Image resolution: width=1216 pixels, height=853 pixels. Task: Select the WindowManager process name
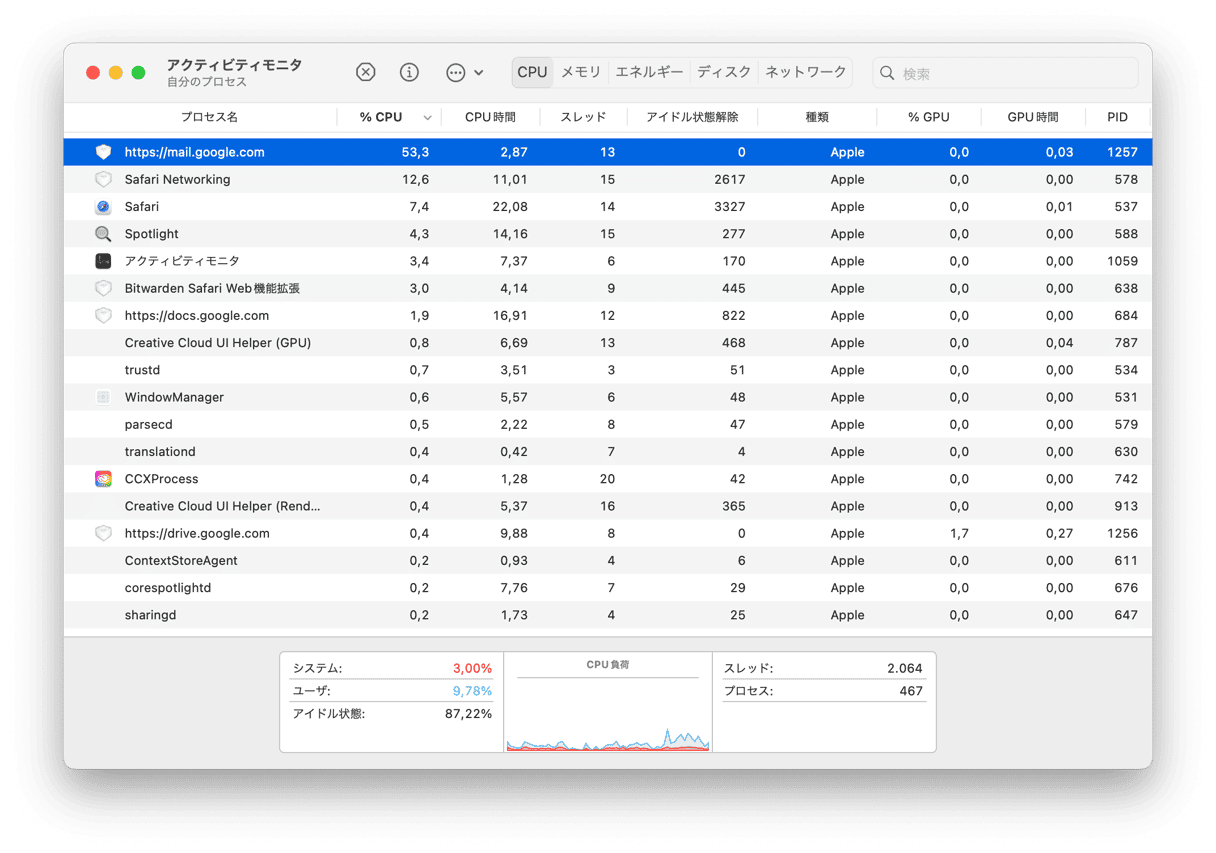[174, 397]
